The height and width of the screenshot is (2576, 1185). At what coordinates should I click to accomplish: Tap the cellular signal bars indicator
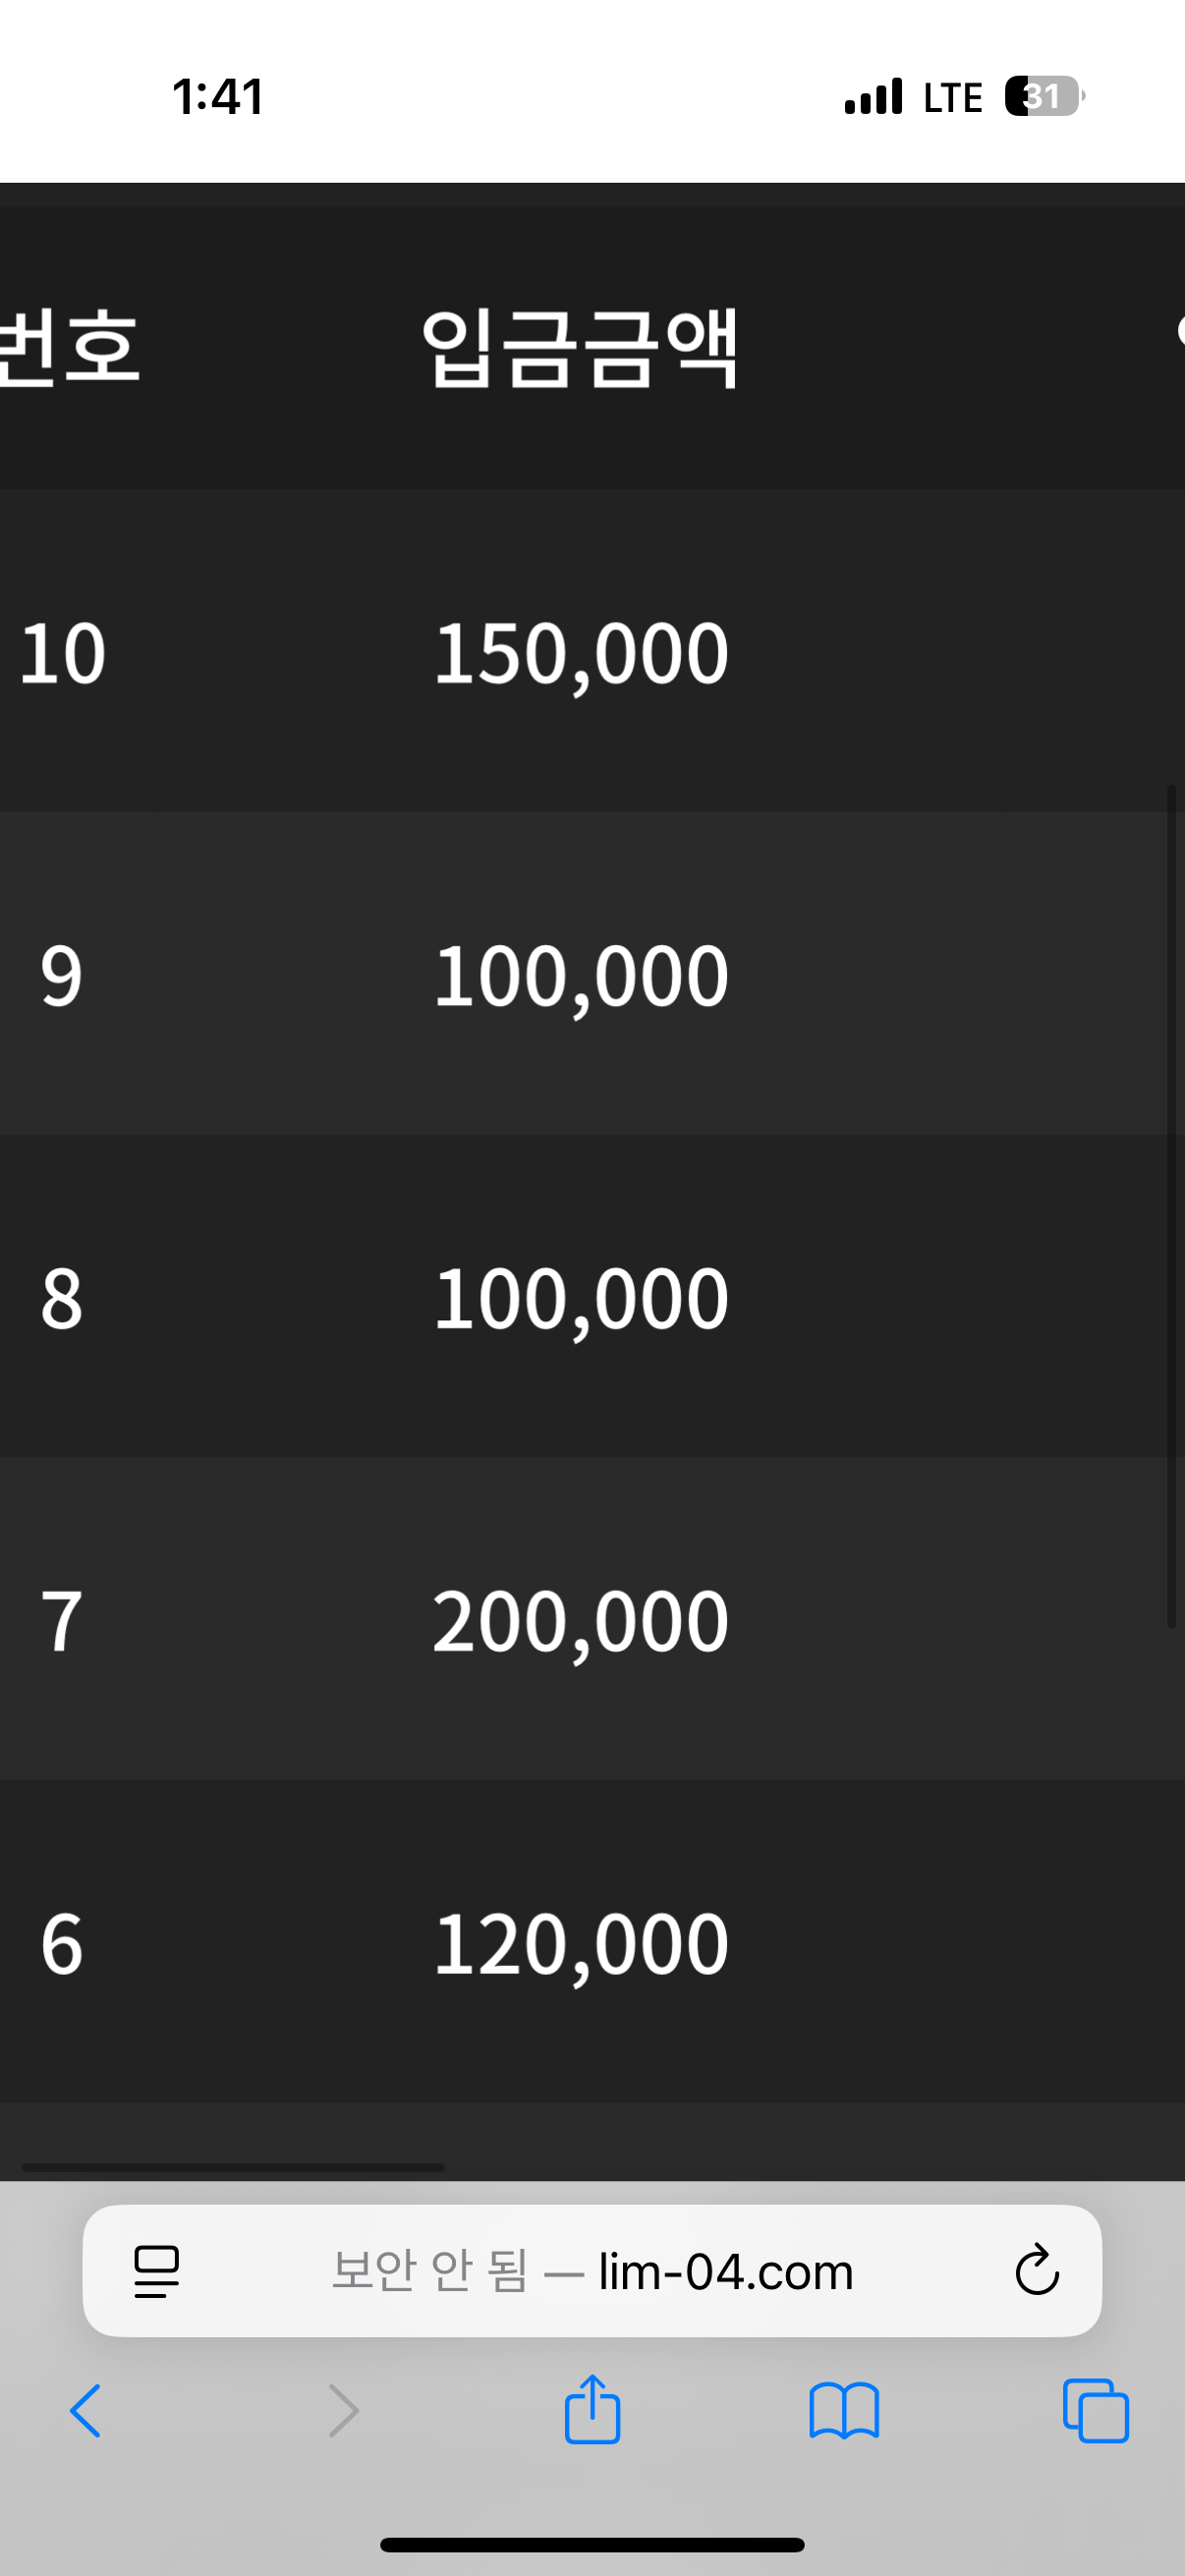pyautogui.click(x=873, y=96)
